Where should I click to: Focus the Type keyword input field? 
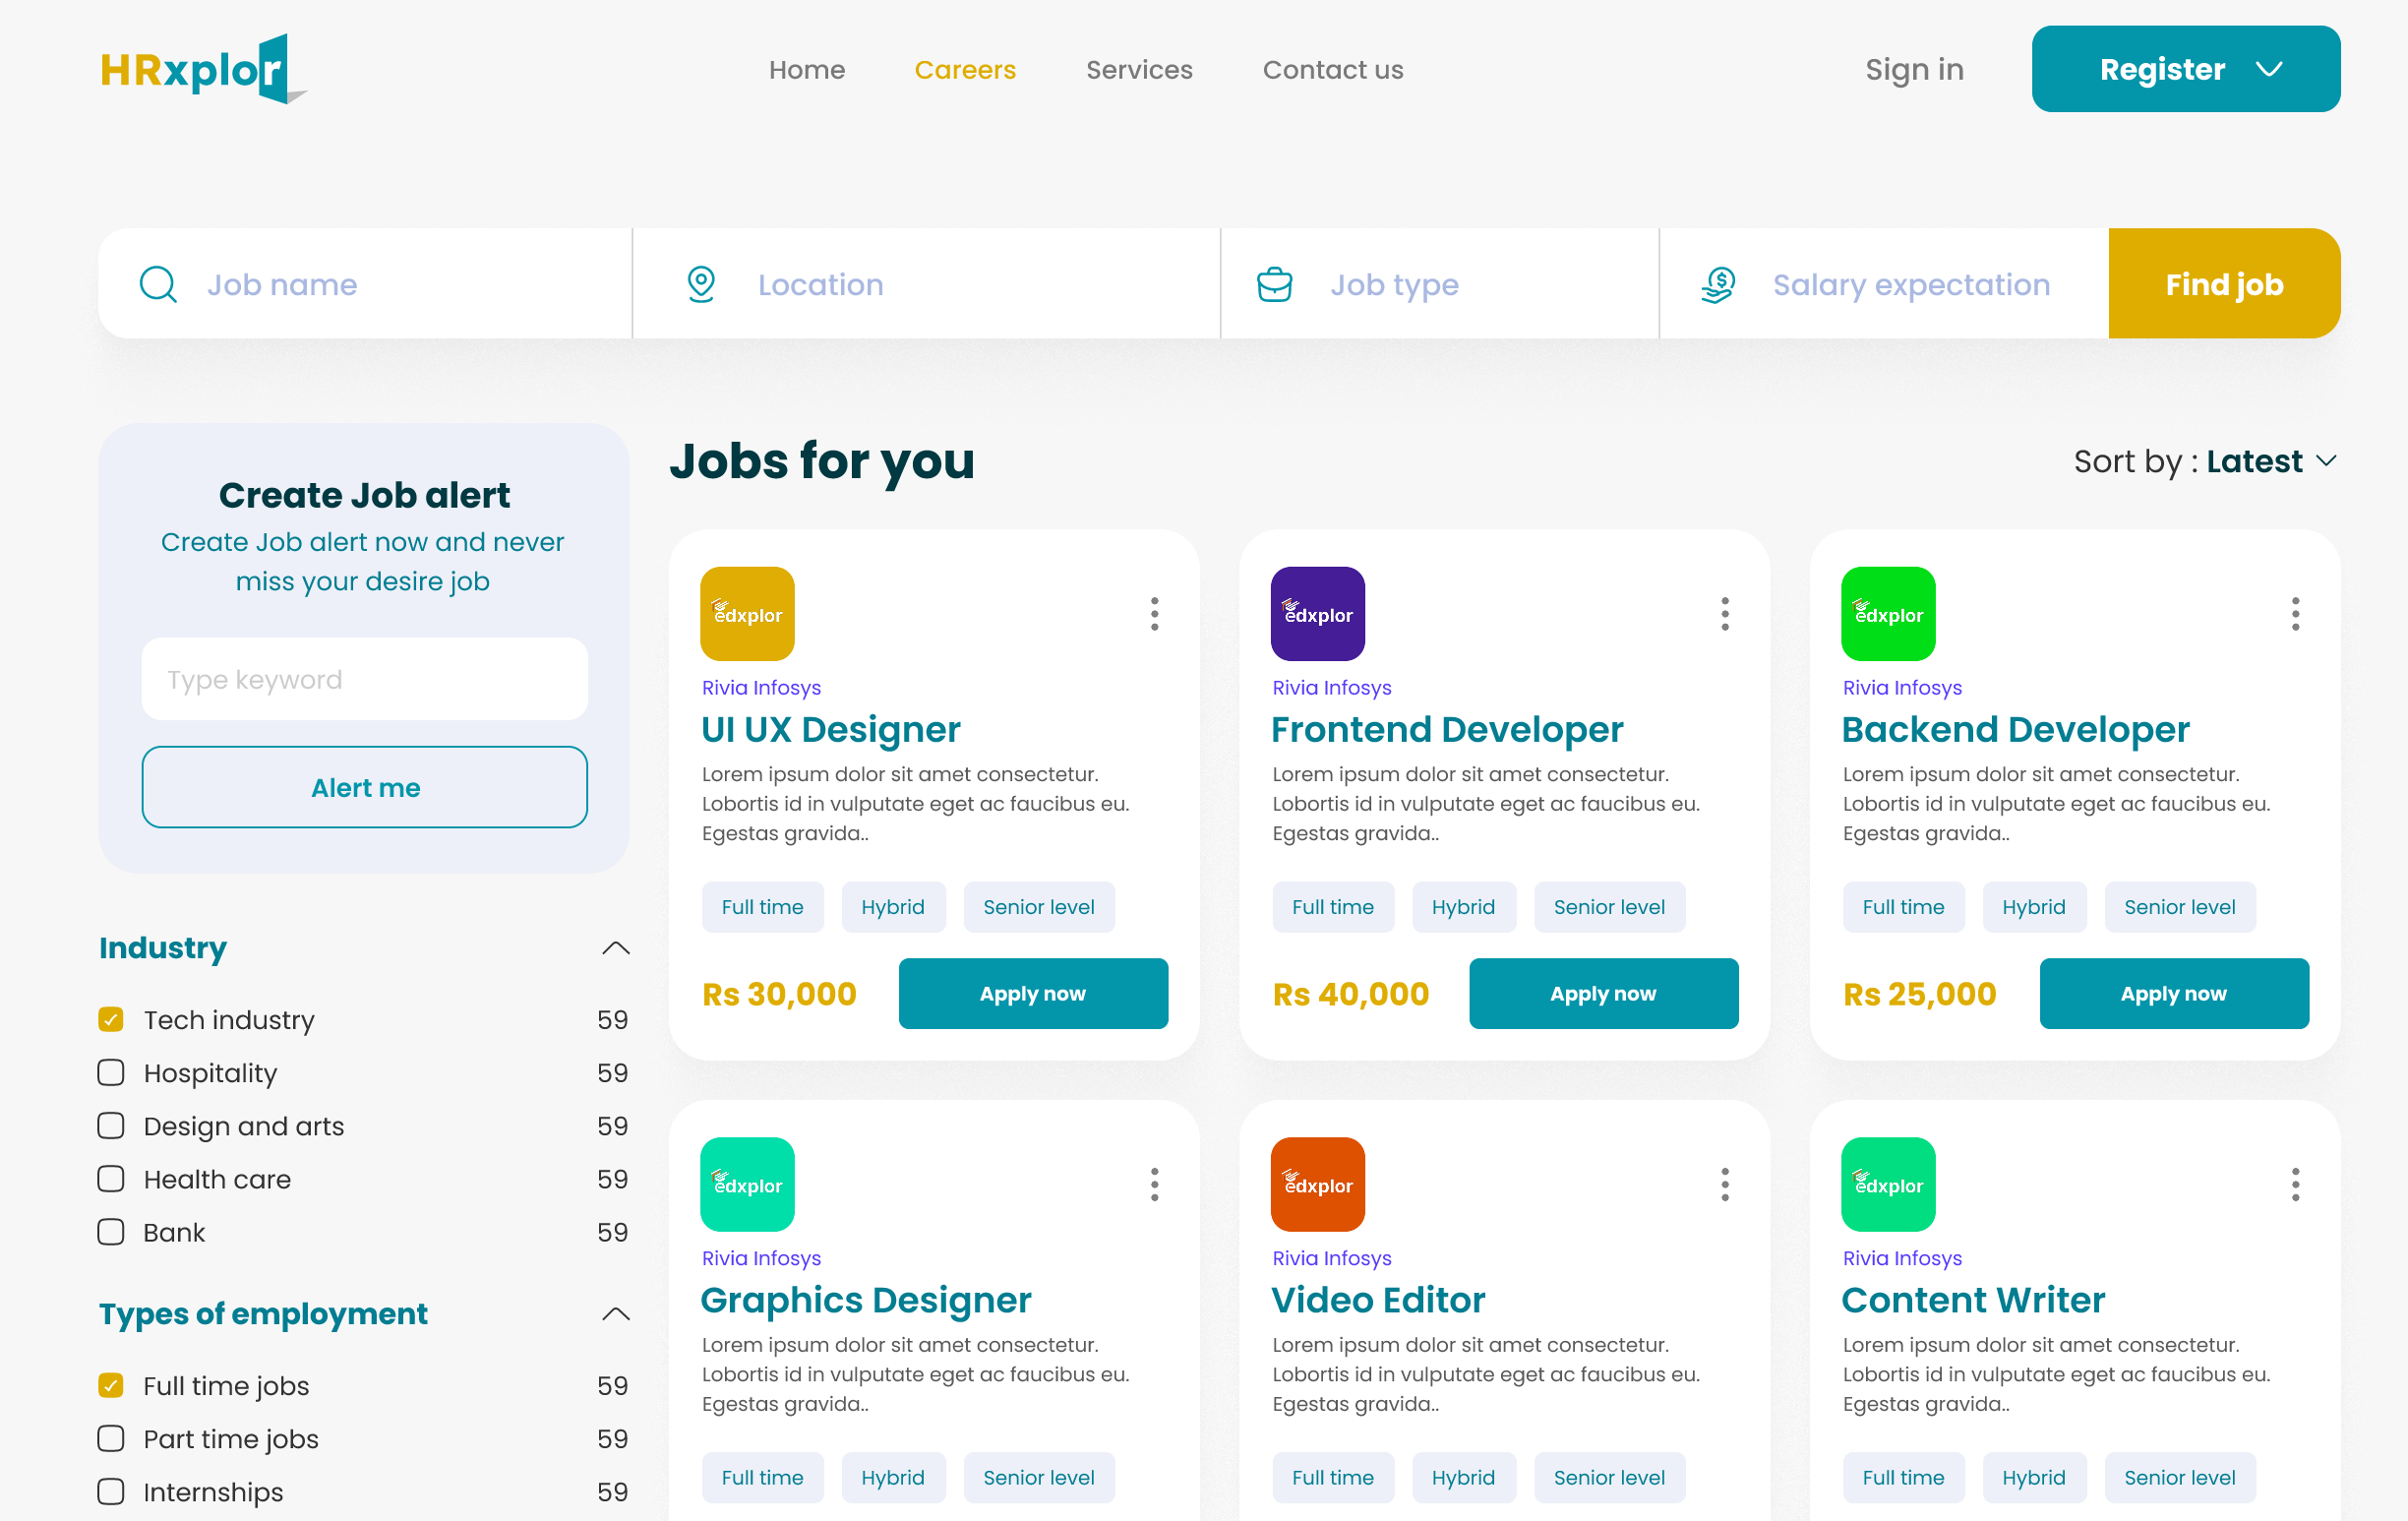[364, 679]
